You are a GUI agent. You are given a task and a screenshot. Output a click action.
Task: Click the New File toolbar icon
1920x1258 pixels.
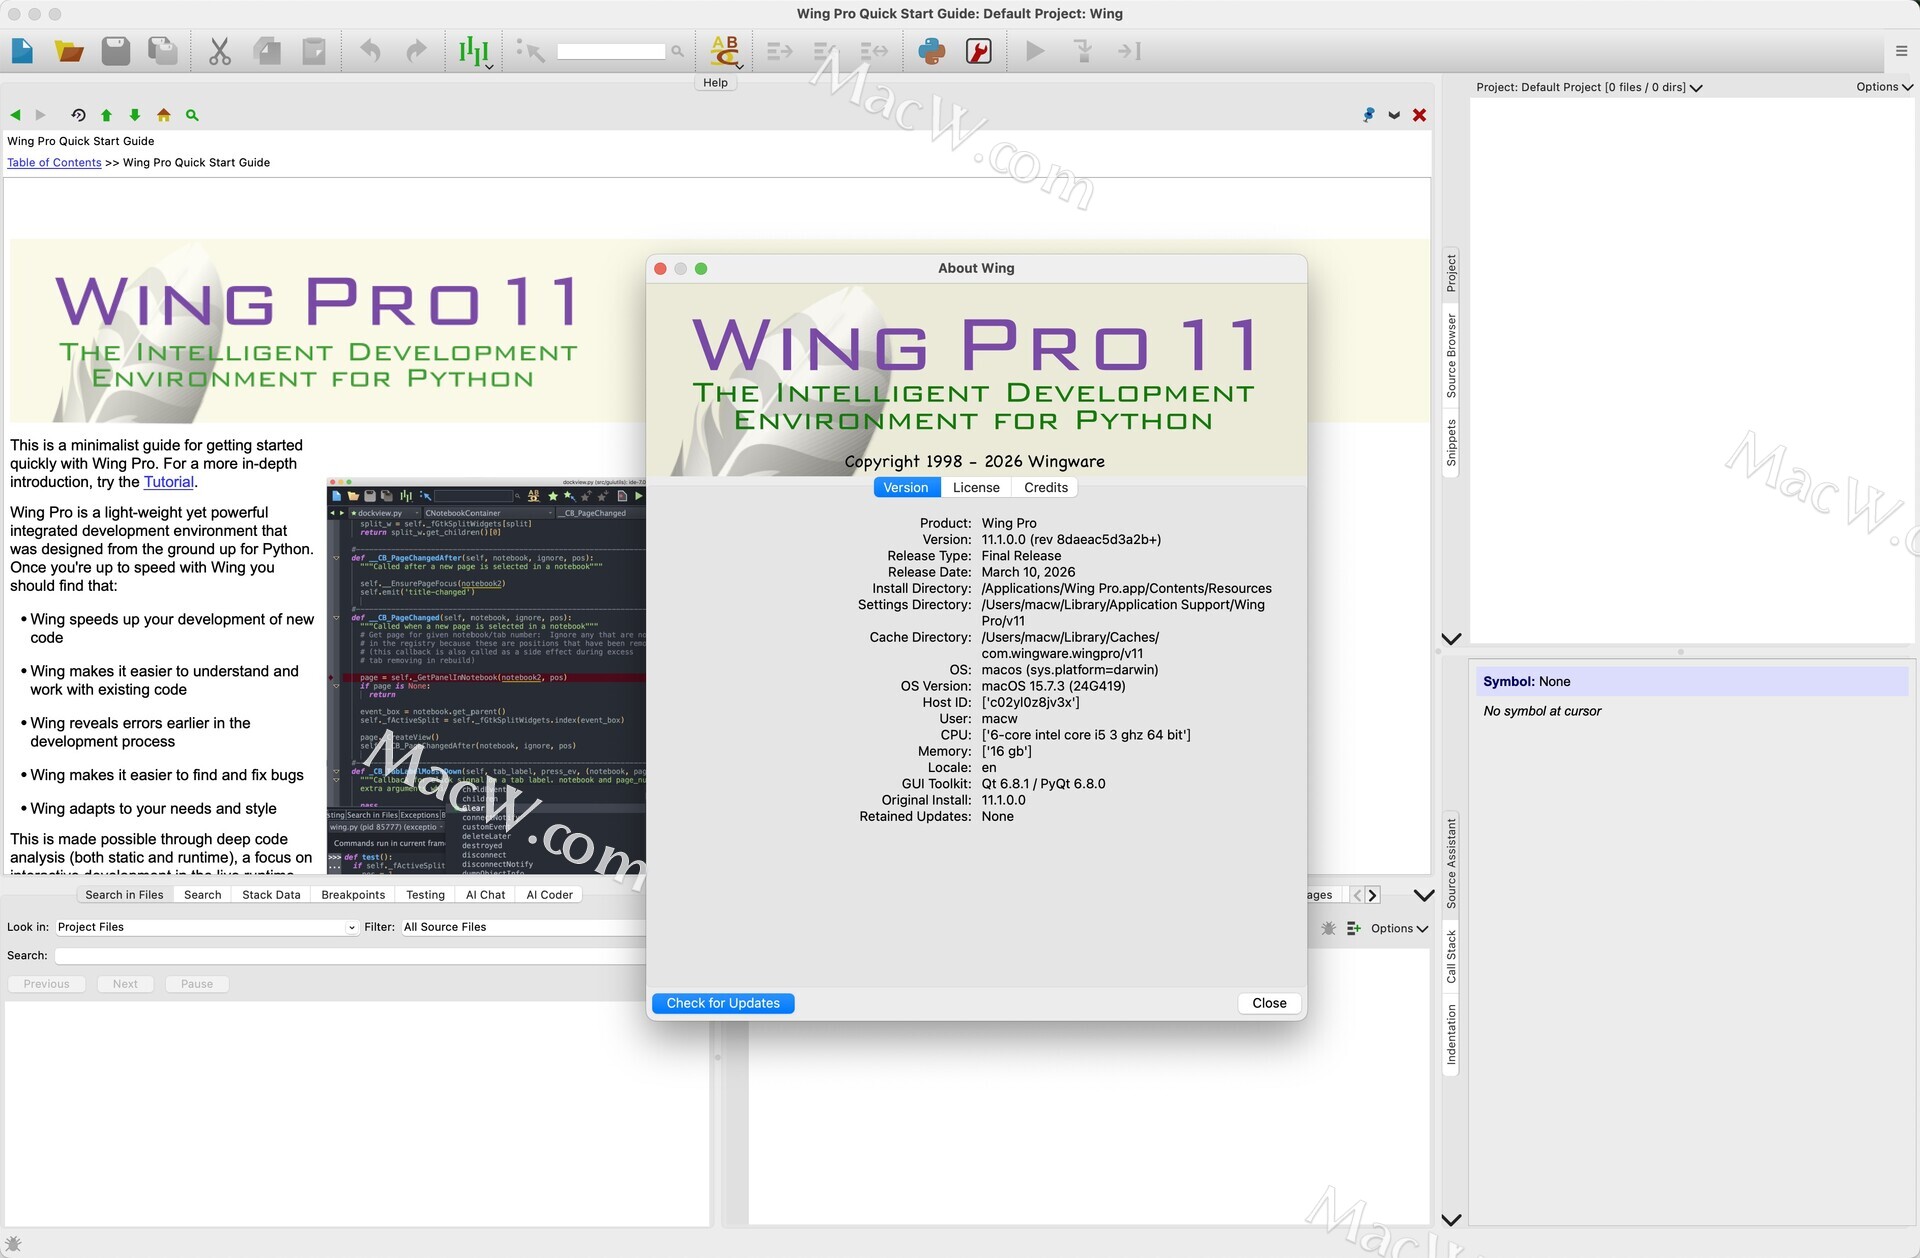pyautogui.click(x=22, y=51)
